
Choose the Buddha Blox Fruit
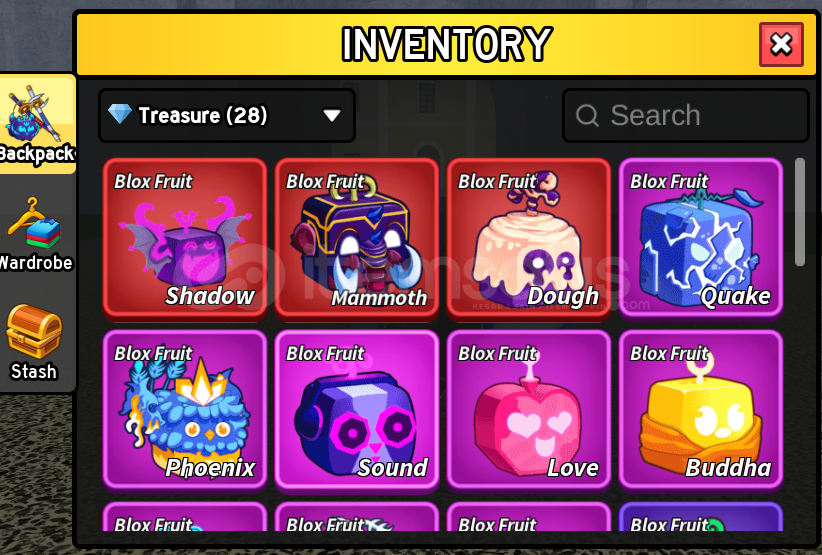tap(700, 410)
